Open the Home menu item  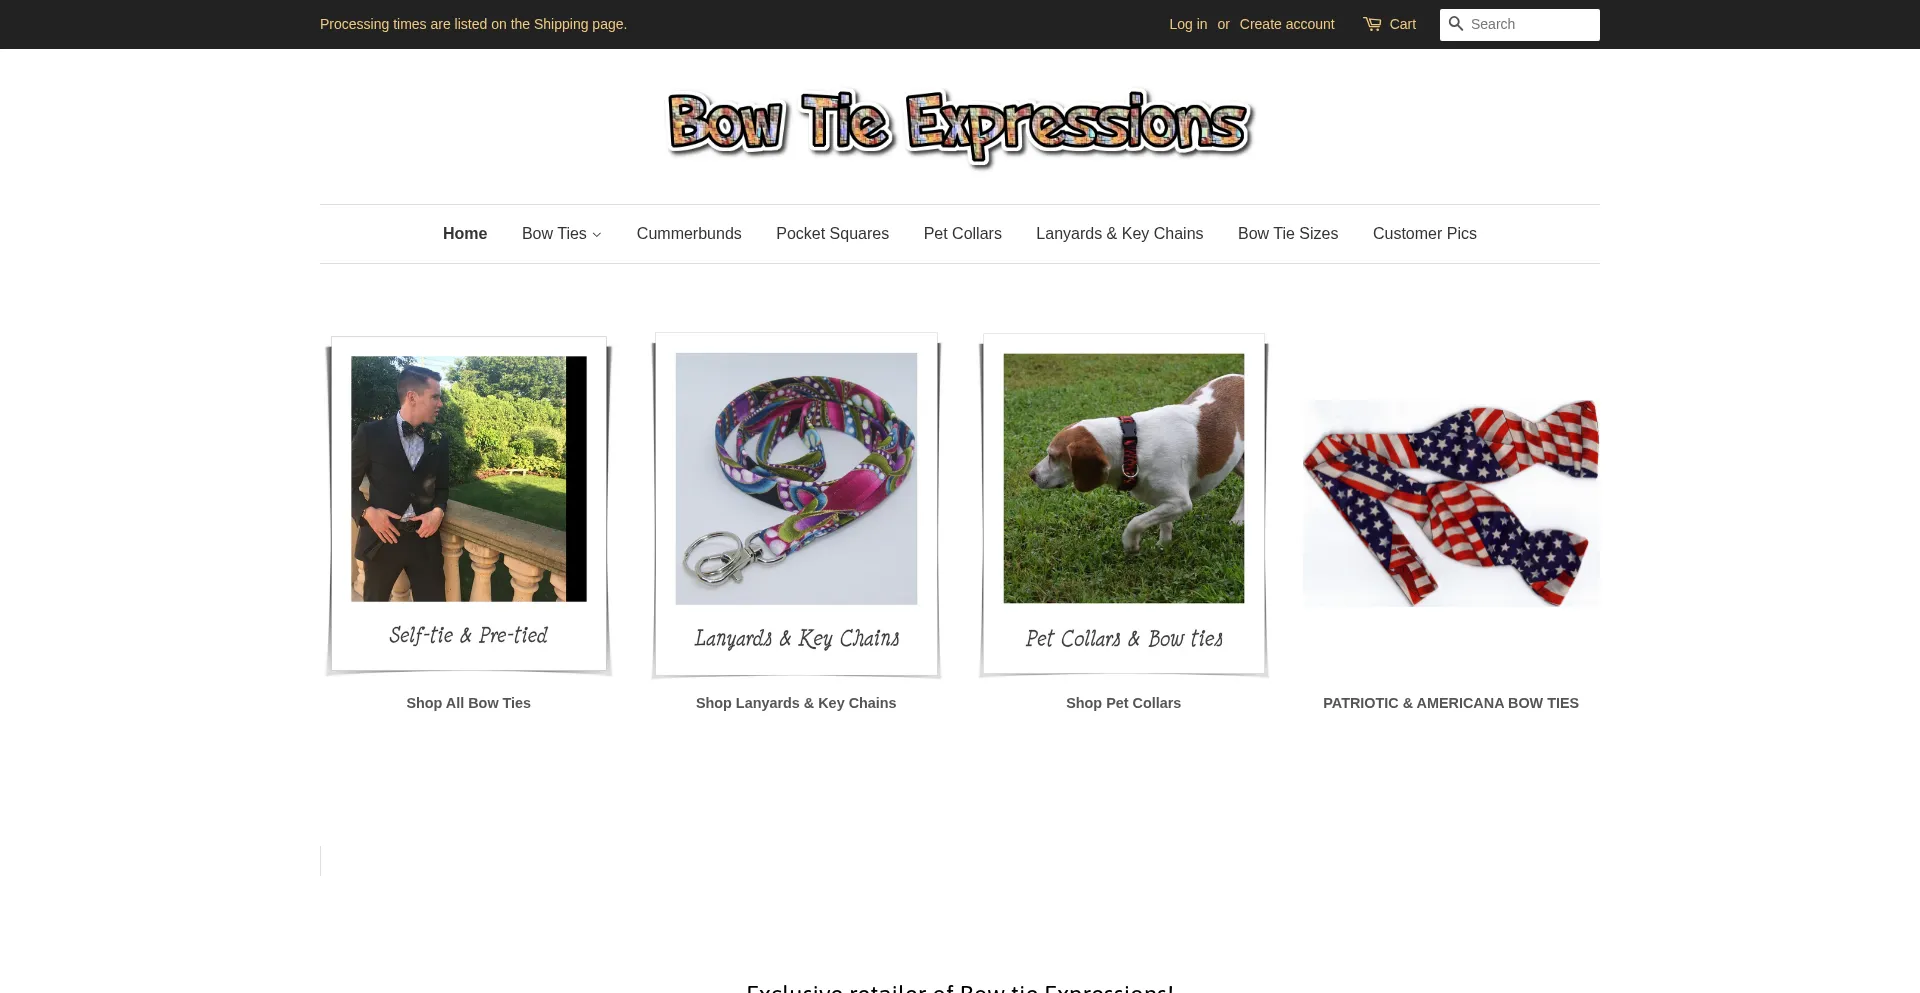[x=465, y=234]
